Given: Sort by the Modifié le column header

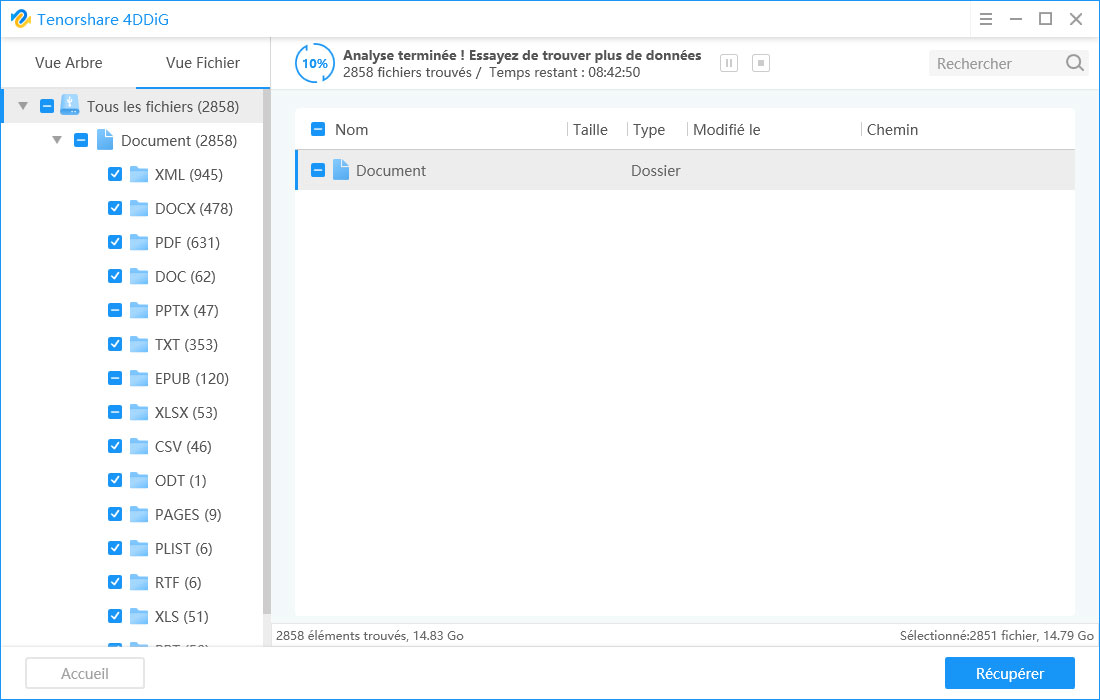Looking at the screenshot, I should click(x=727, y=130).
